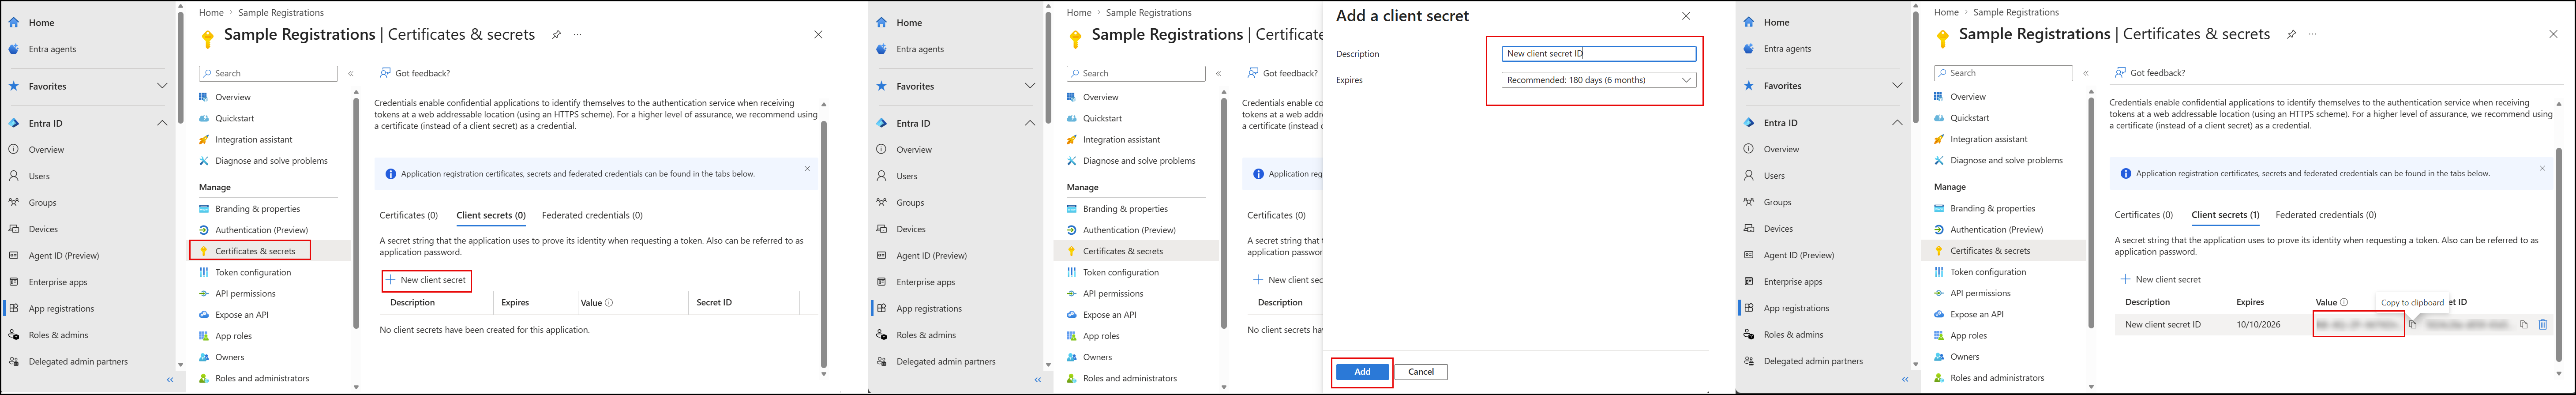Dismiss the info banner in the left screenshot
The width and height of the screenshot is (2576, 395).
pyautogui.click(x=807, y=168)
